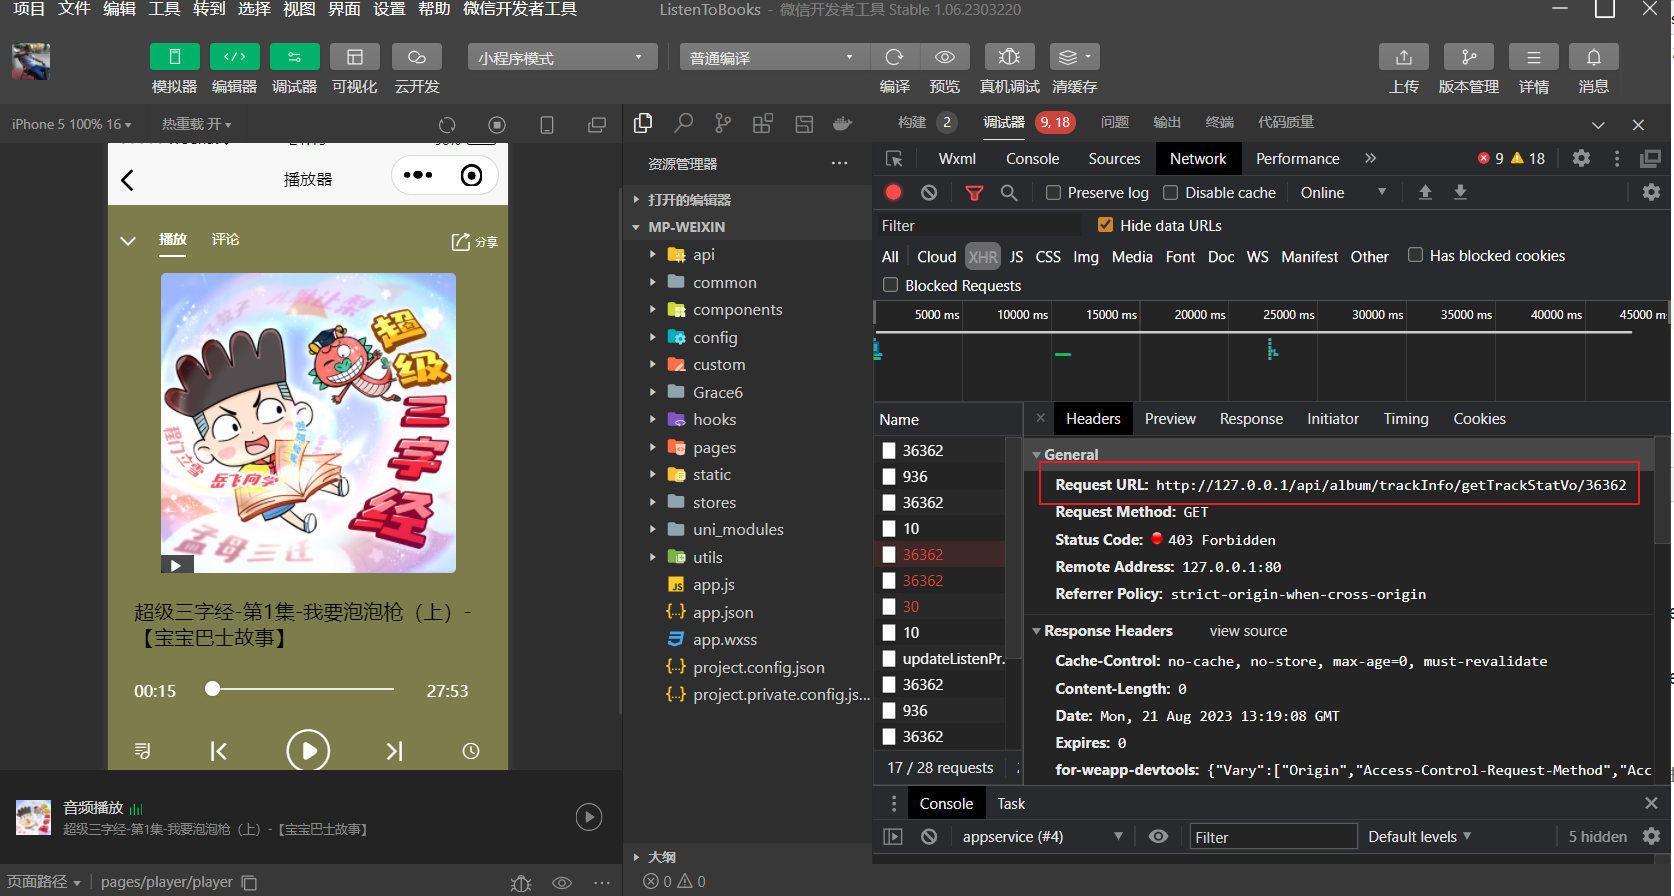Start real device debugging (真机调试)
Viewport: 1674px width, 896px height.
click(x=1010, y=57)
